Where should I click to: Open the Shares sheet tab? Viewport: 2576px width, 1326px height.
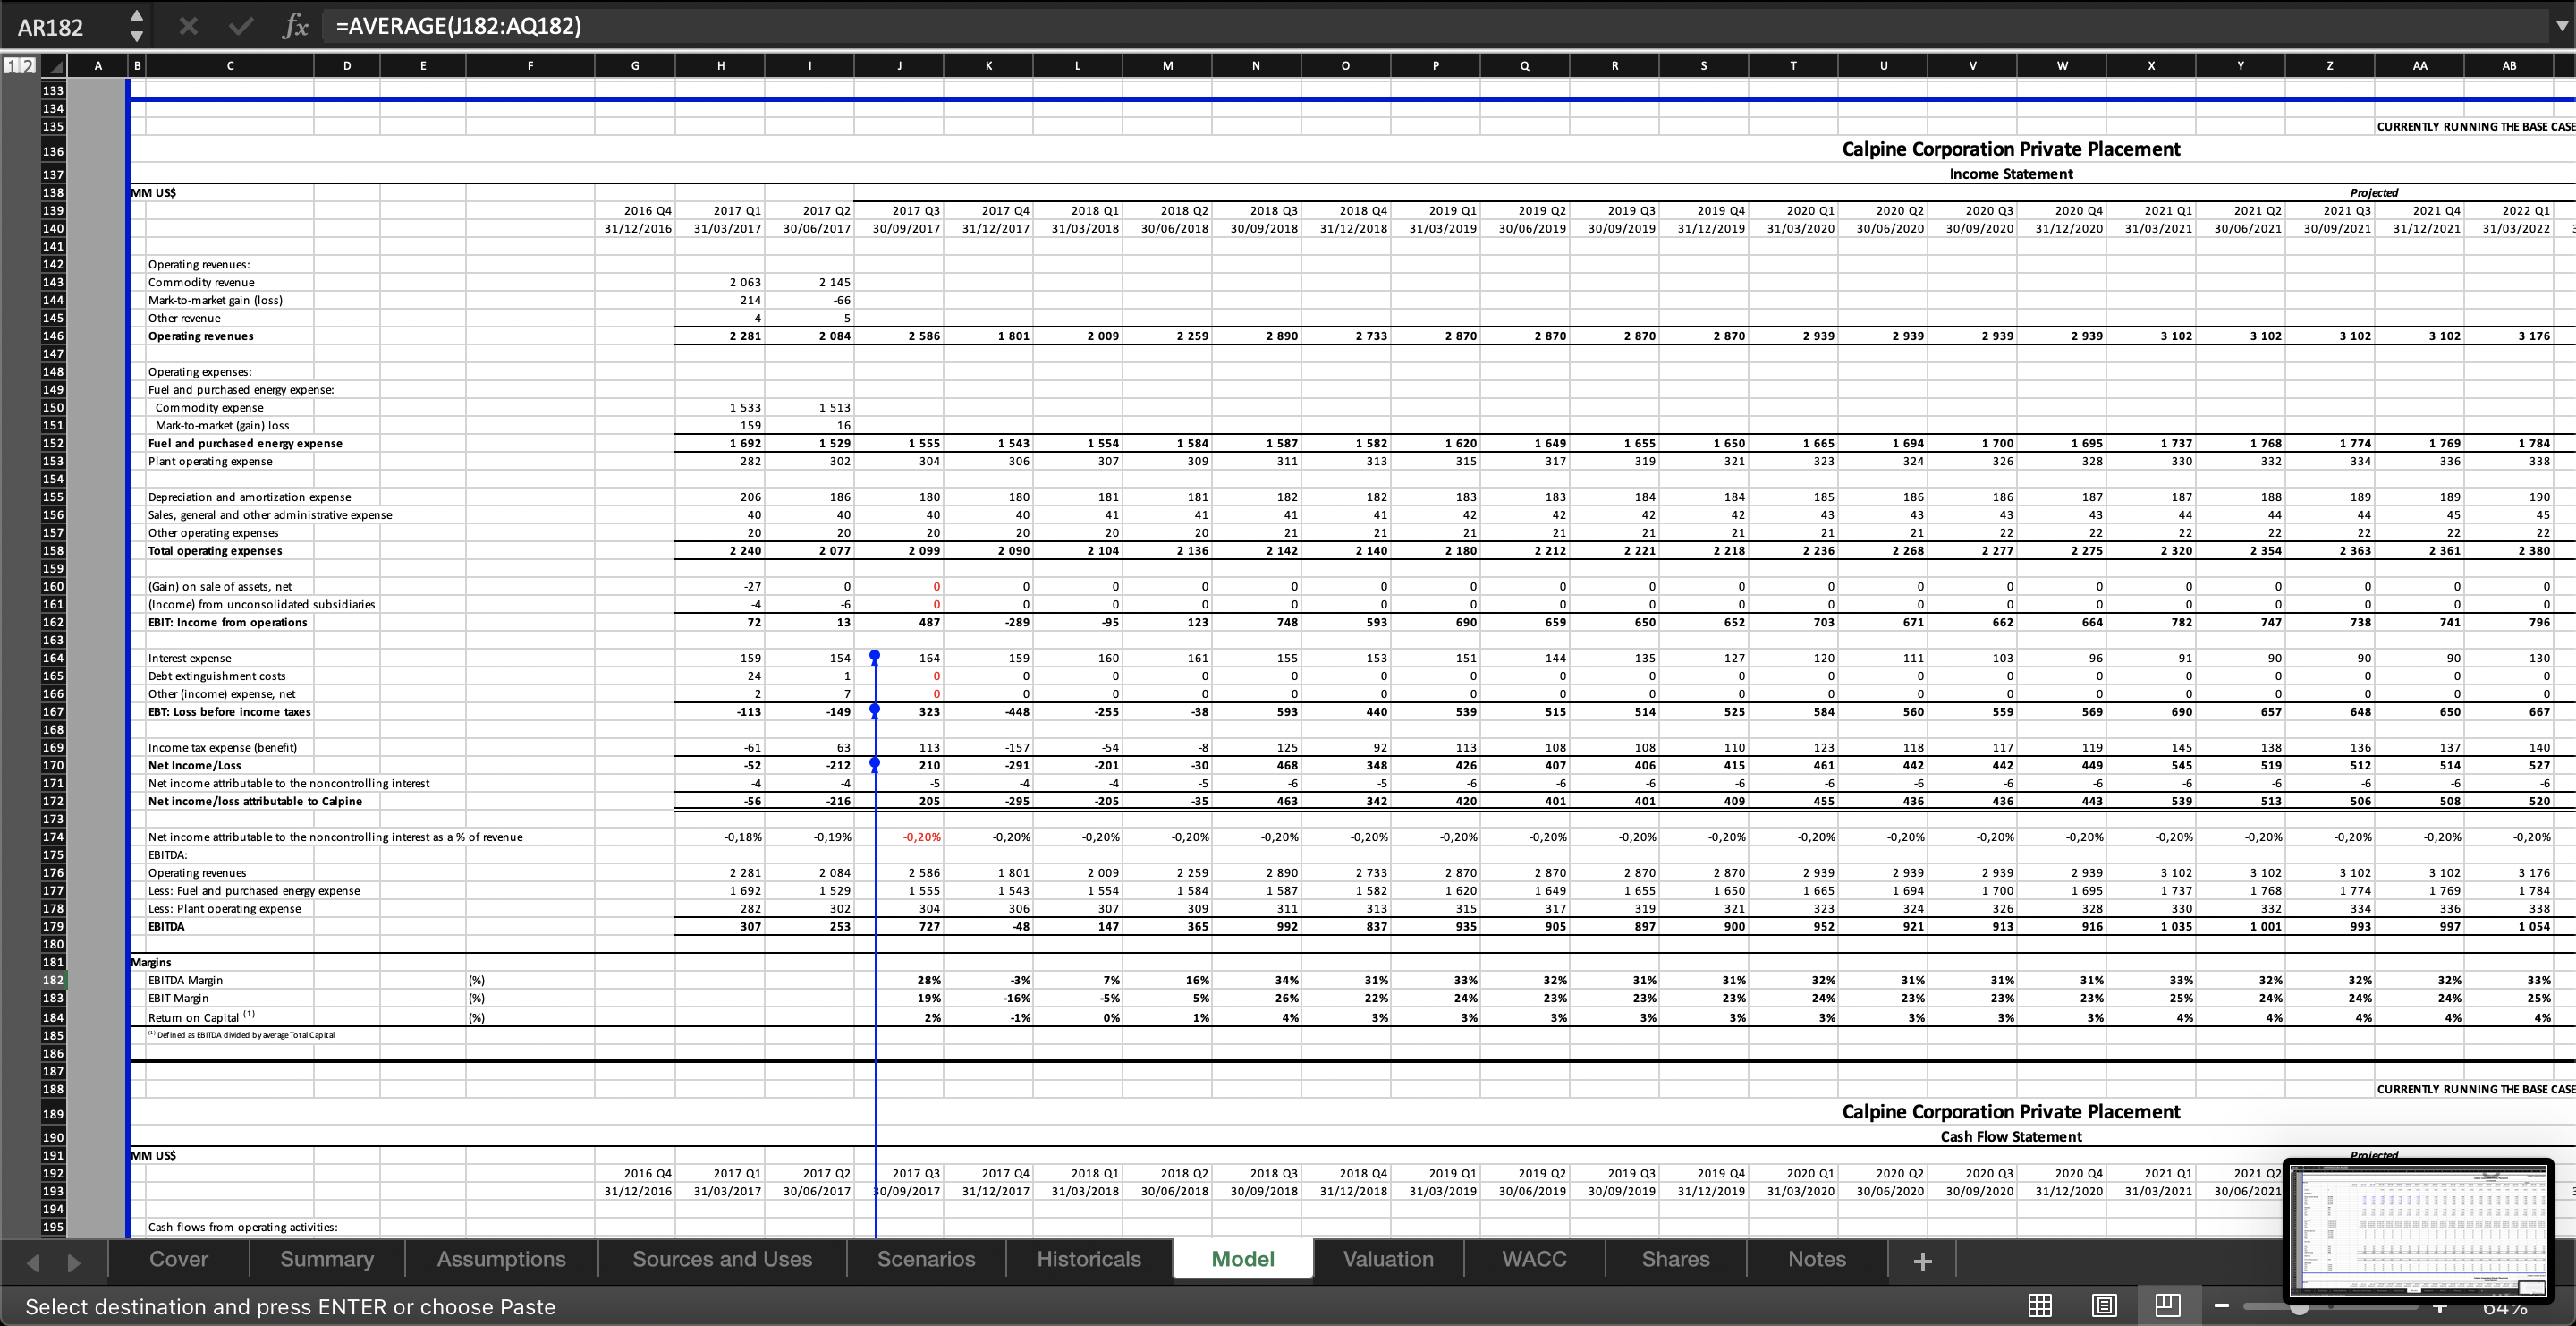[1676, 1259]
